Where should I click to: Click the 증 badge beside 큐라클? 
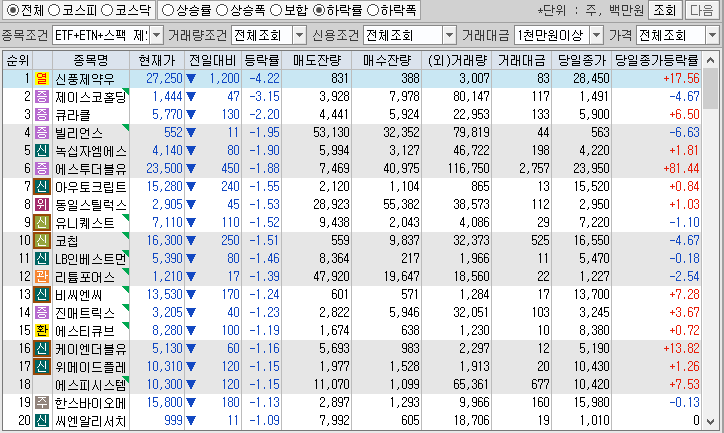(42, 114)
